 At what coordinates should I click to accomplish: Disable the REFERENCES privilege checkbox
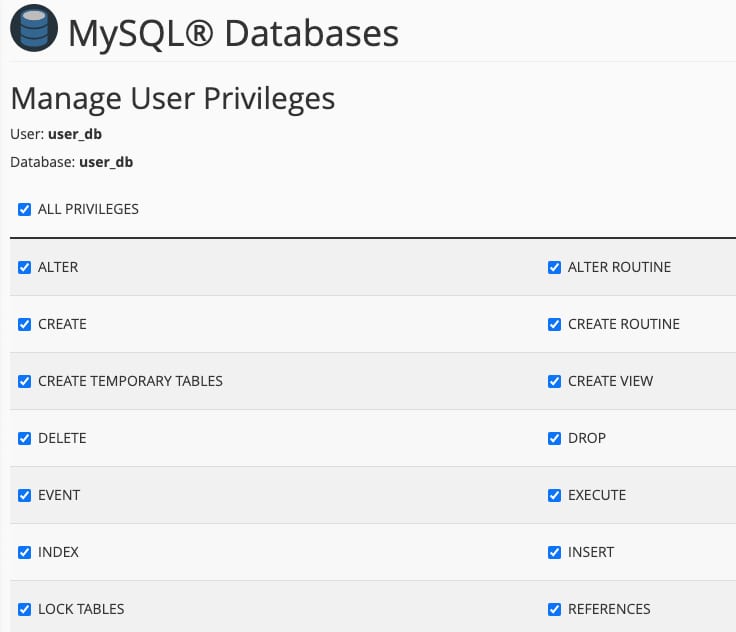pyautogui.click(x=555, y=610)
